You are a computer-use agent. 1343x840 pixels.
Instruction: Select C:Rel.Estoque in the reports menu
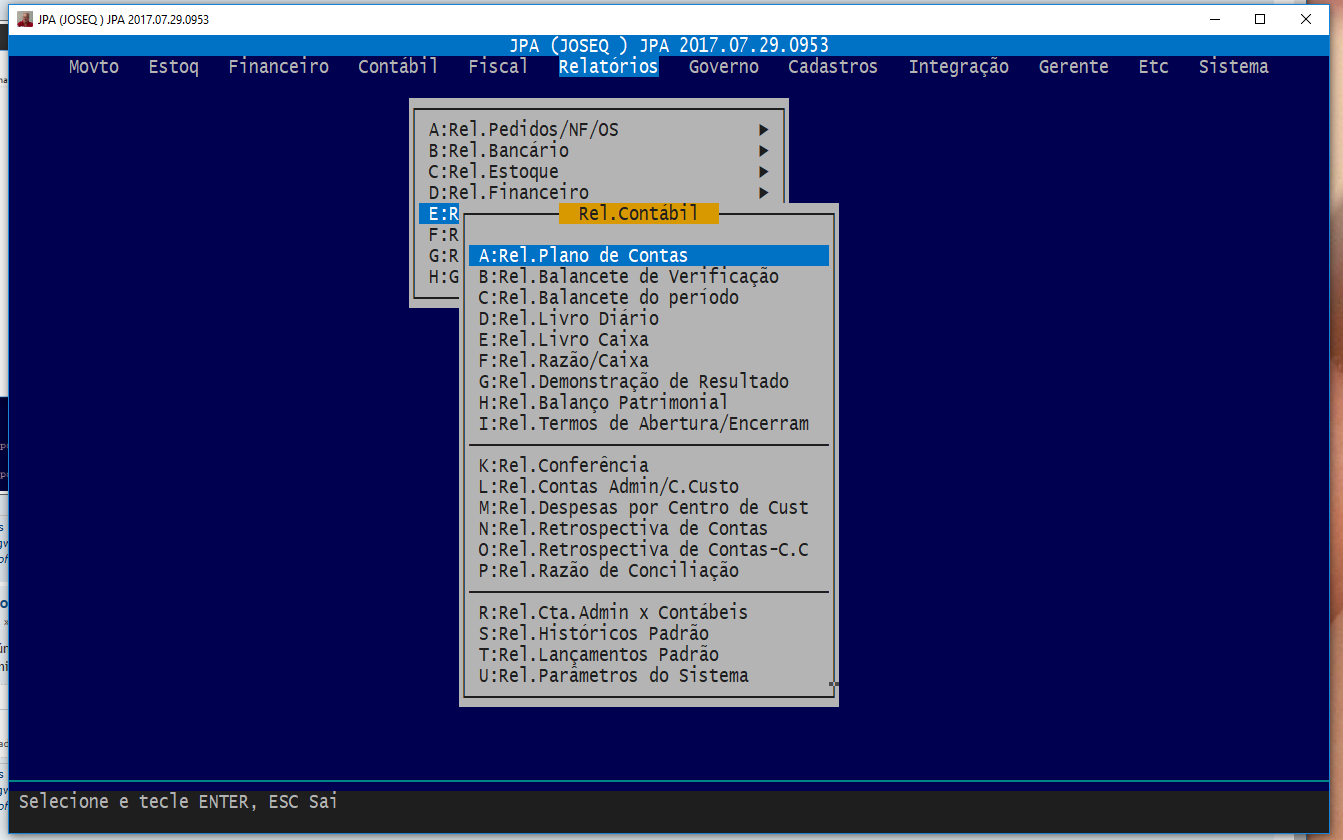click(x=599, y=172)
